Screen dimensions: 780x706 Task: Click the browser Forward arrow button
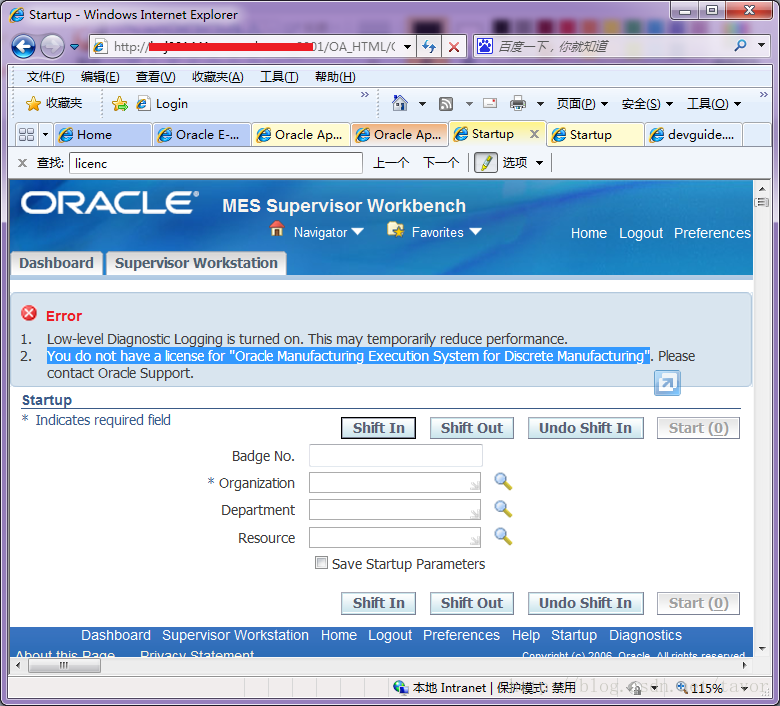pyautogui.click(x=52, y=47)
